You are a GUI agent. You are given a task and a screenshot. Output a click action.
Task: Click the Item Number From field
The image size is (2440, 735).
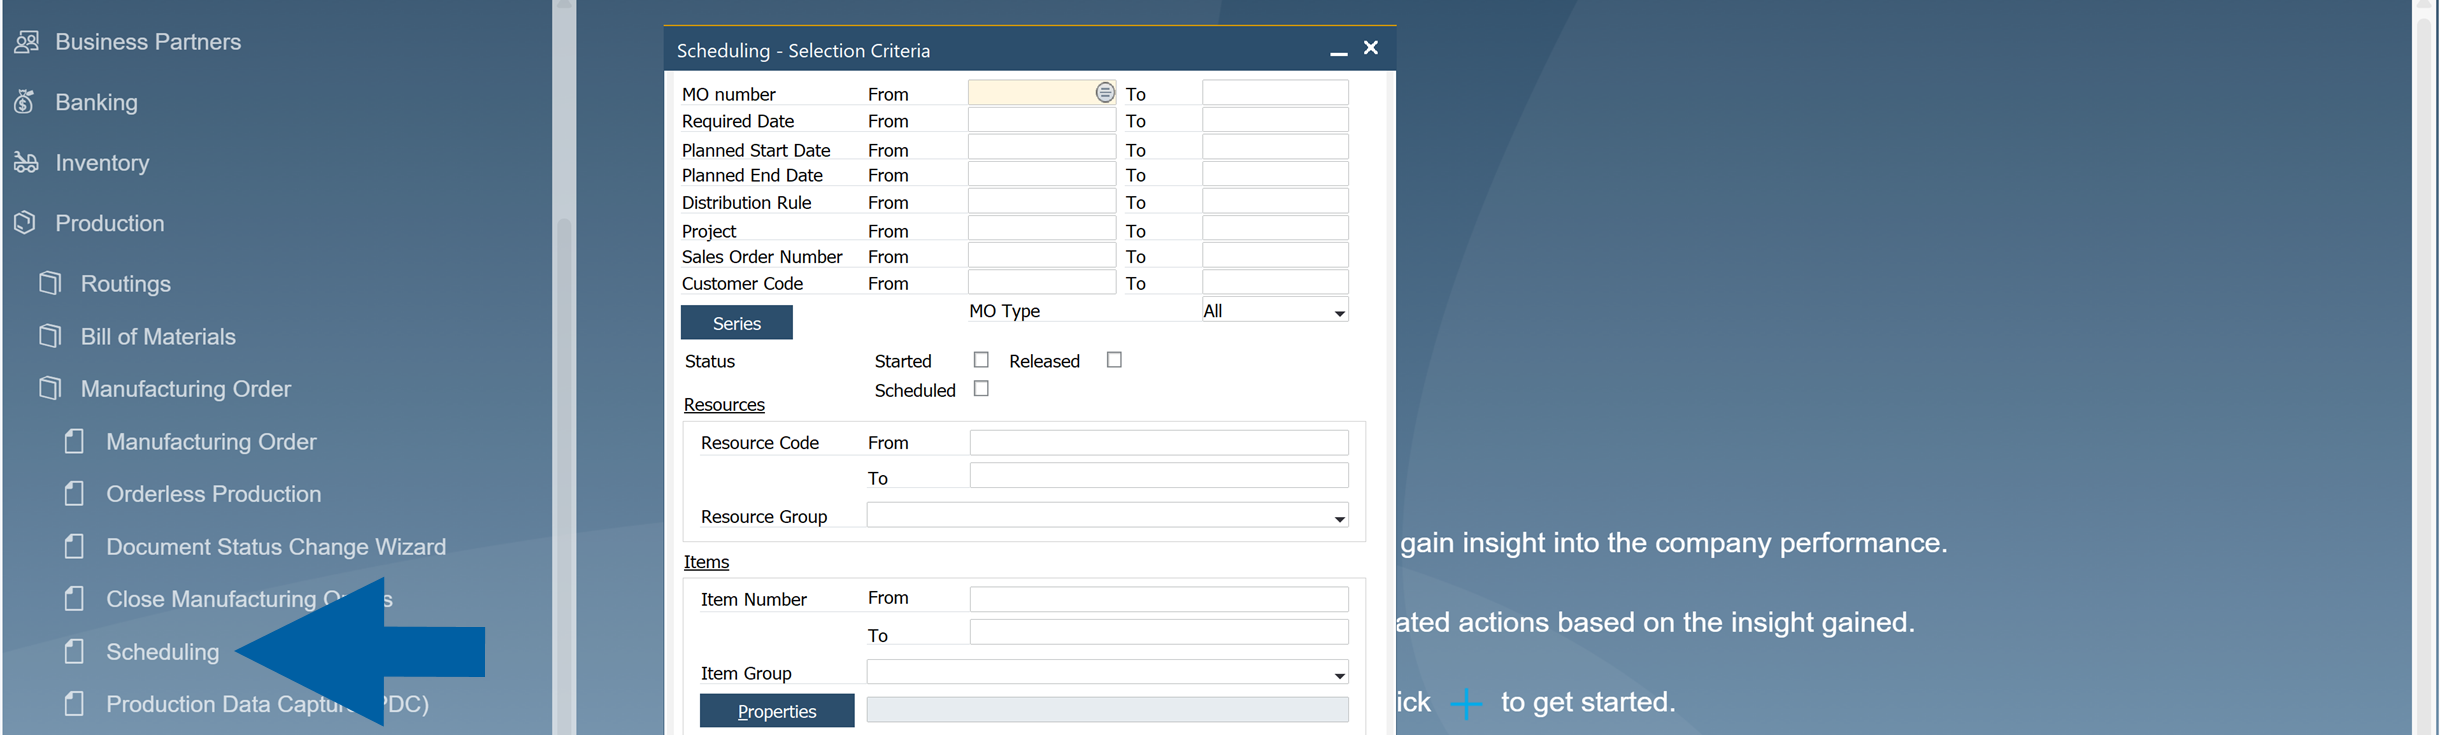pyautogui.click(x=1159, y=599)
